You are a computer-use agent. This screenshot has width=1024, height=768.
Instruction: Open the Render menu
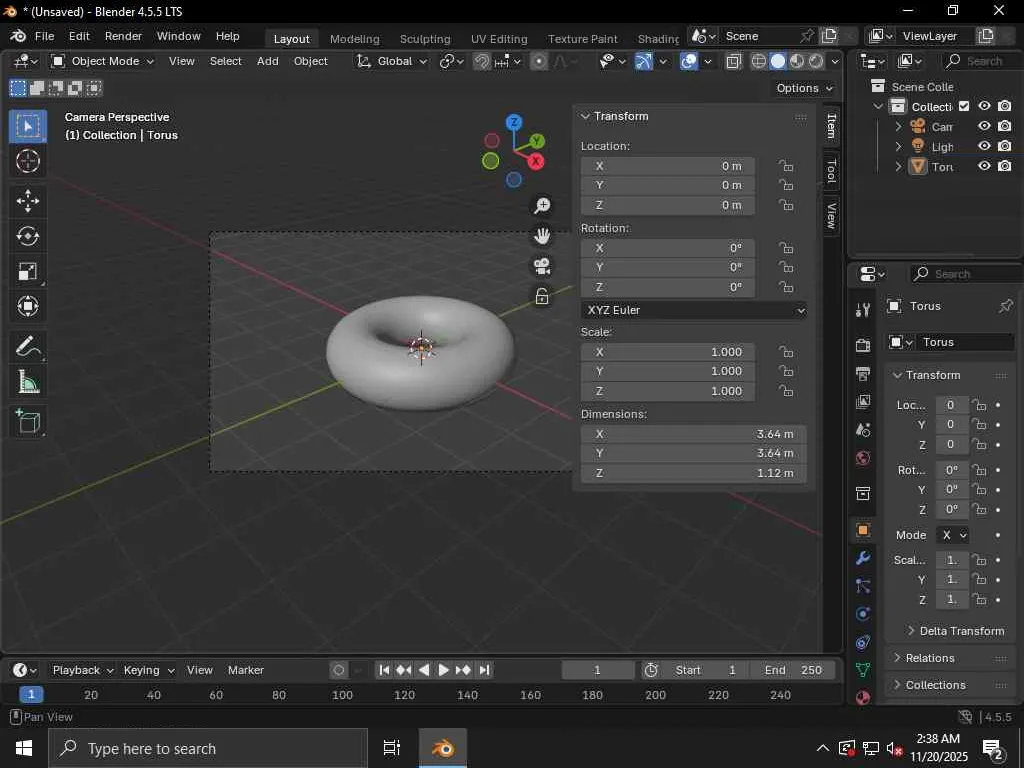[123, 36]
